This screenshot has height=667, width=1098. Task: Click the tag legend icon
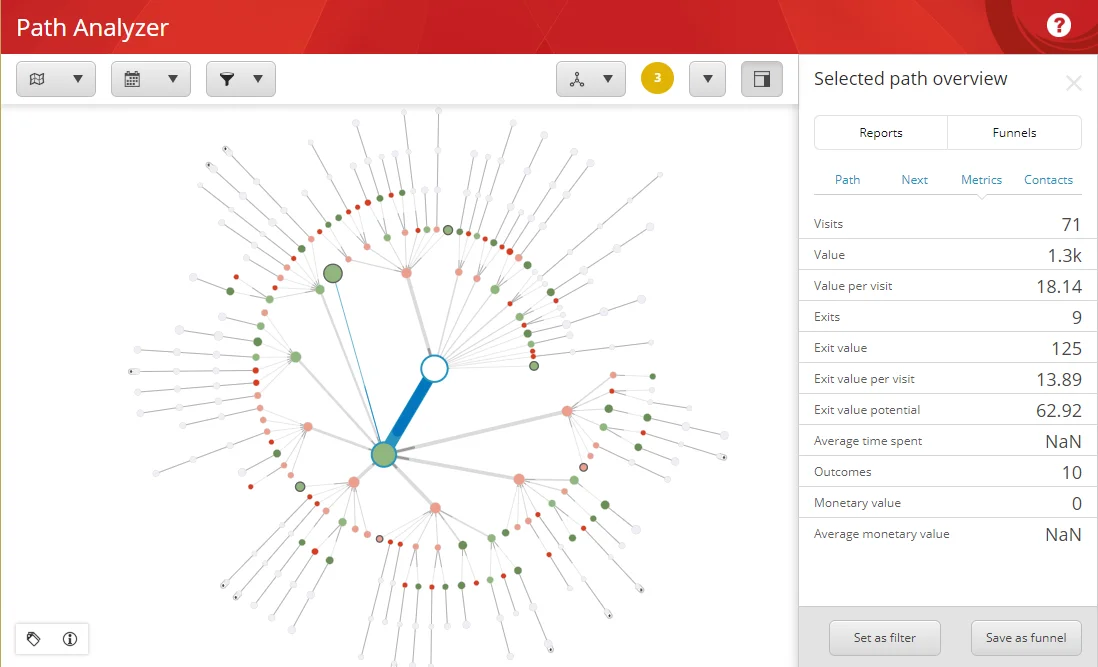[34, 638]
